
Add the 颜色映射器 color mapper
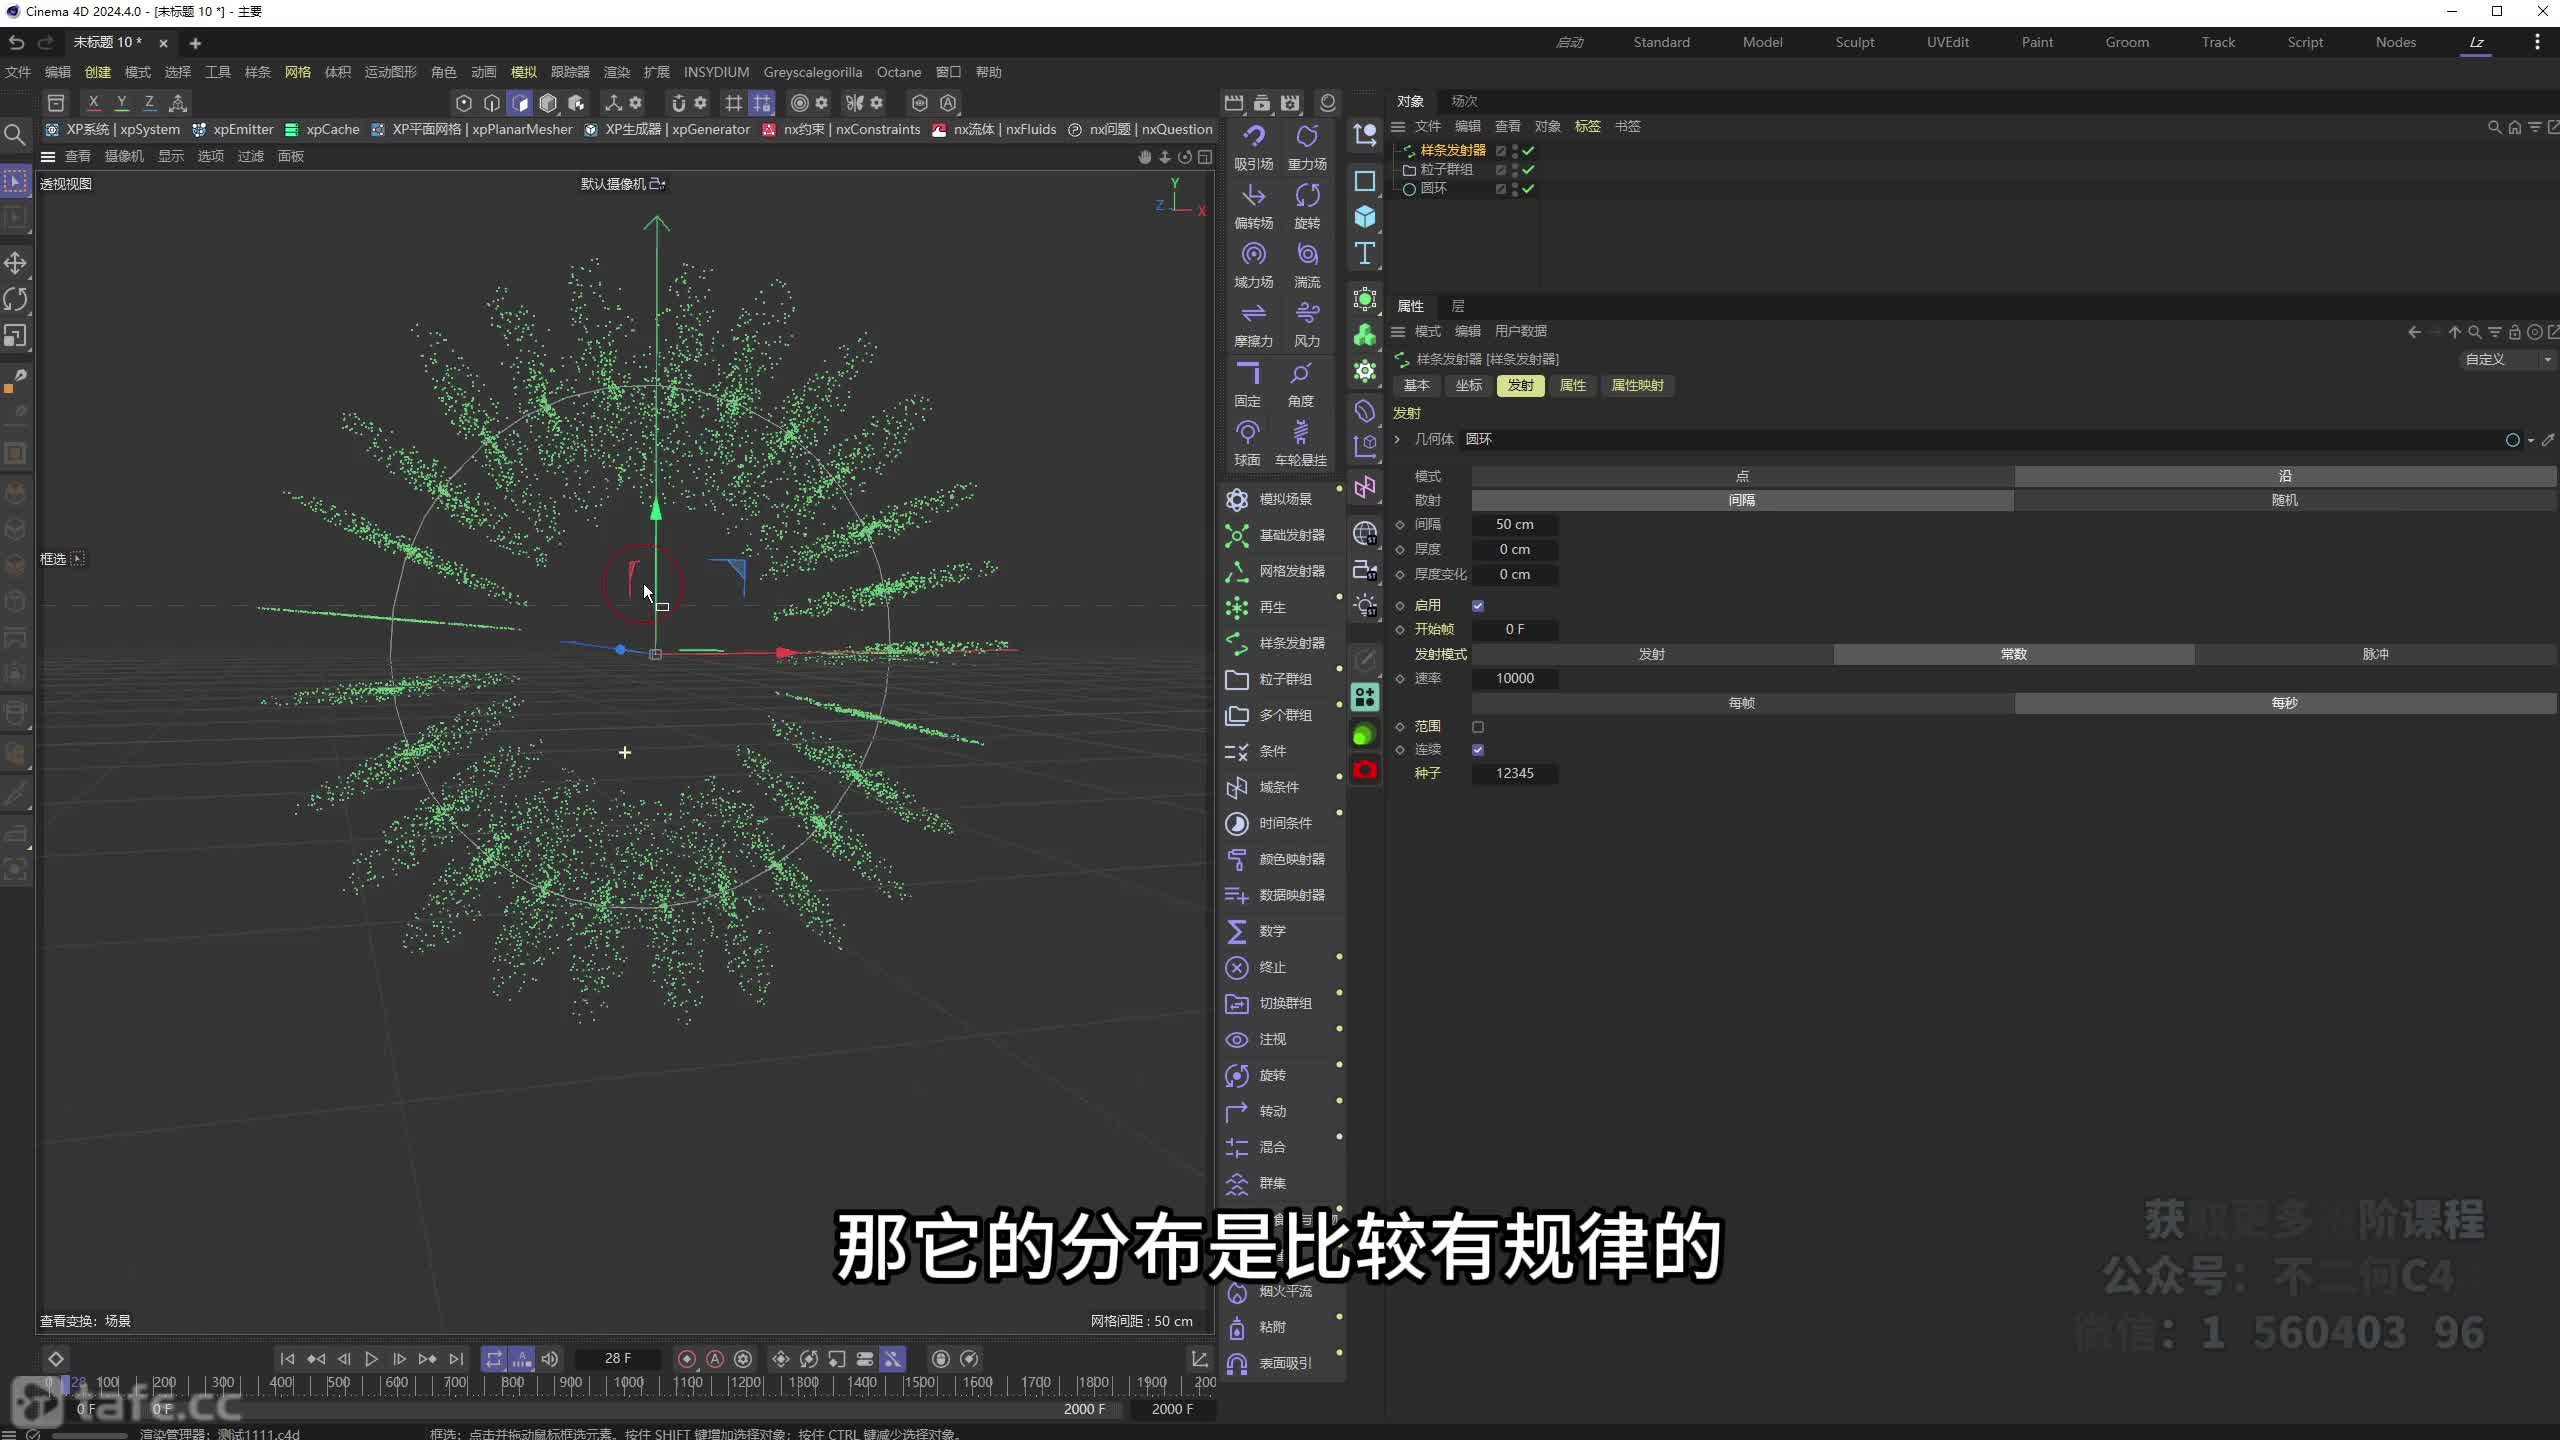[x=1277, y=859]
